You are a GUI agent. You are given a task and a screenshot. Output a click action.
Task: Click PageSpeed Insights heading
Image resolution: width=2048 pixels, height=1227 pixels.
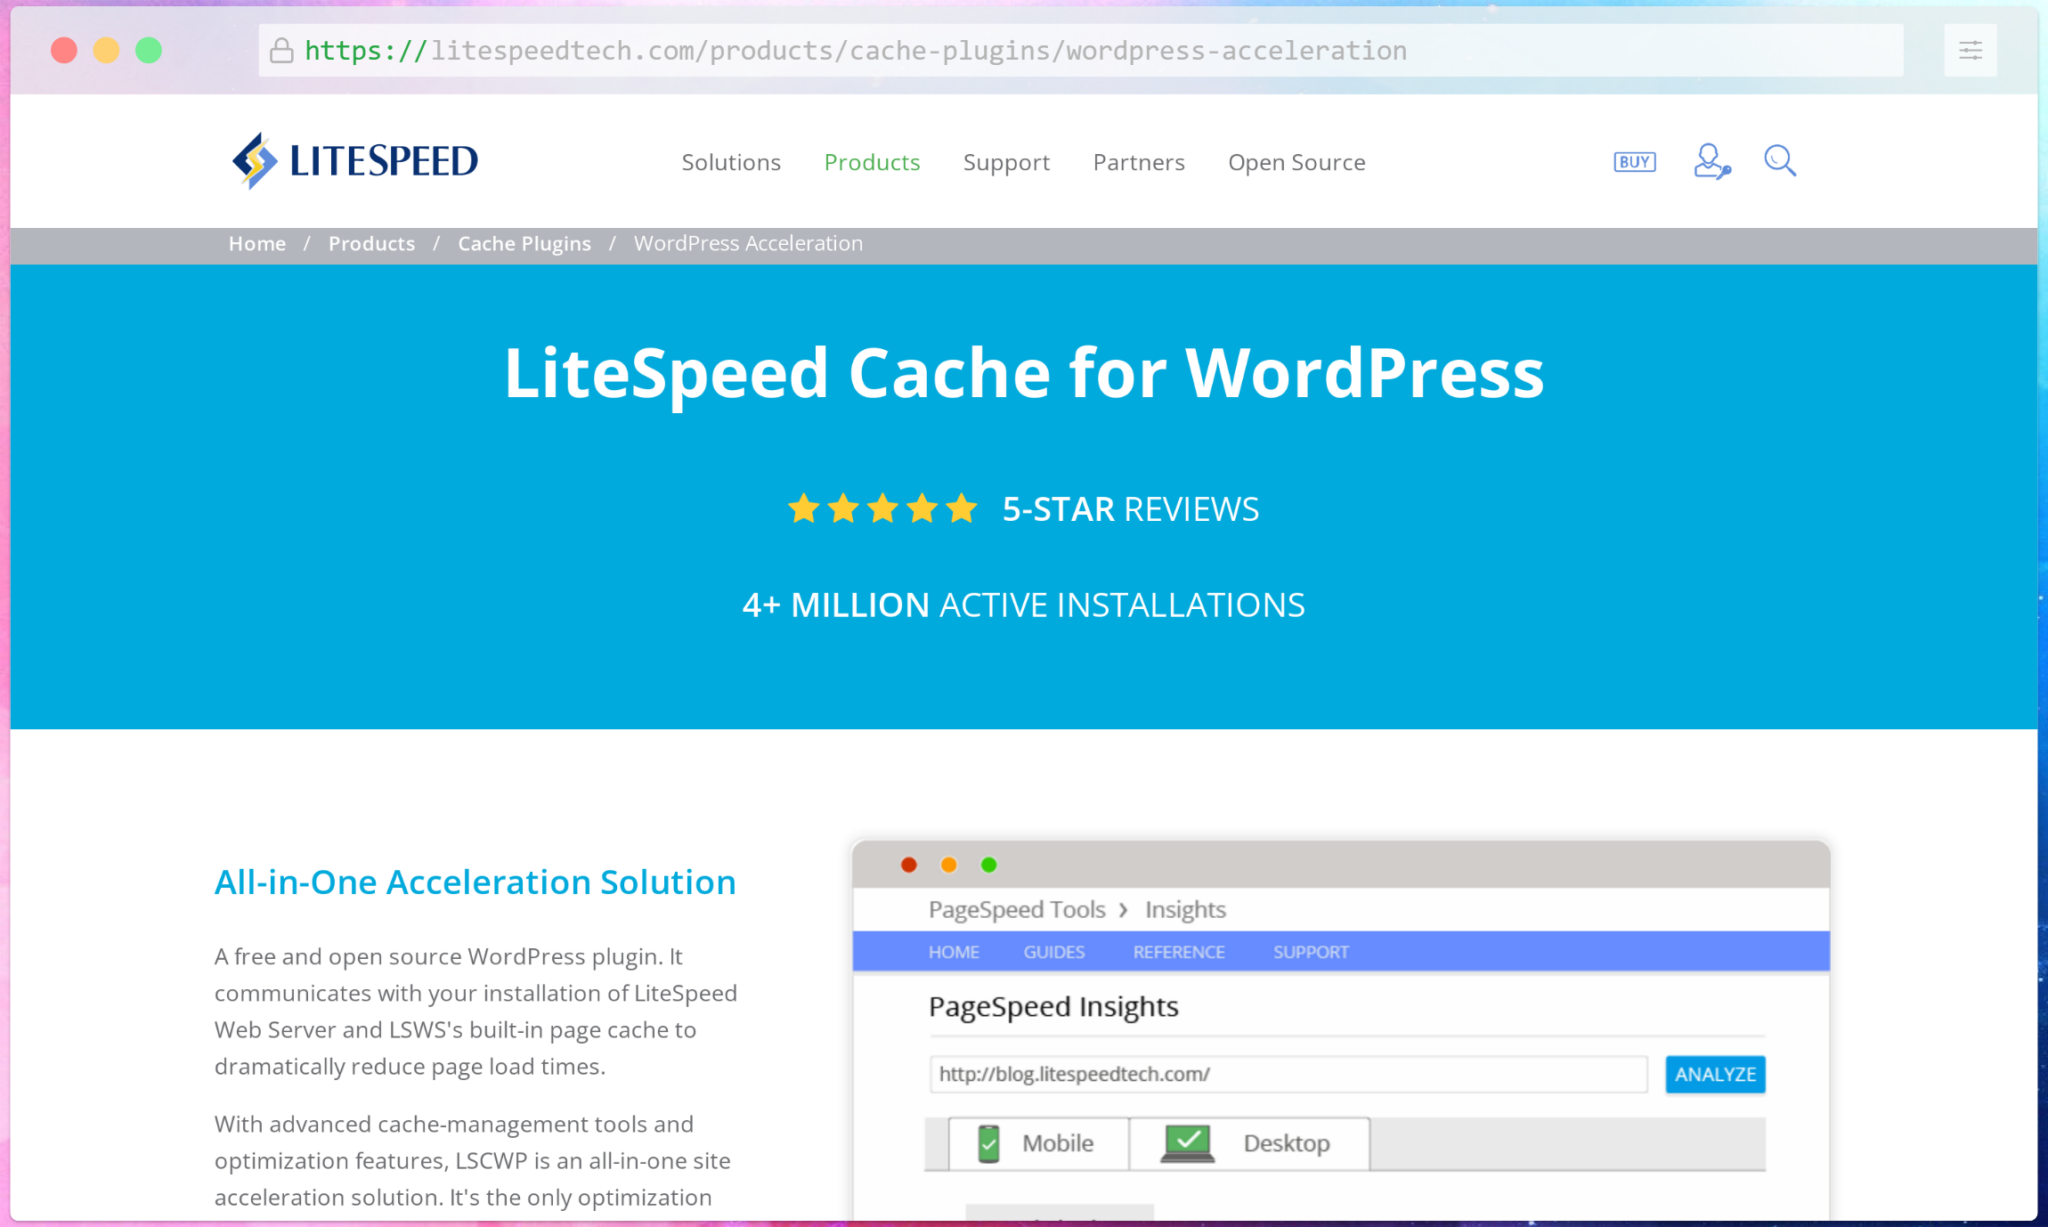pyautogui.click(x=1053, y=1007)
